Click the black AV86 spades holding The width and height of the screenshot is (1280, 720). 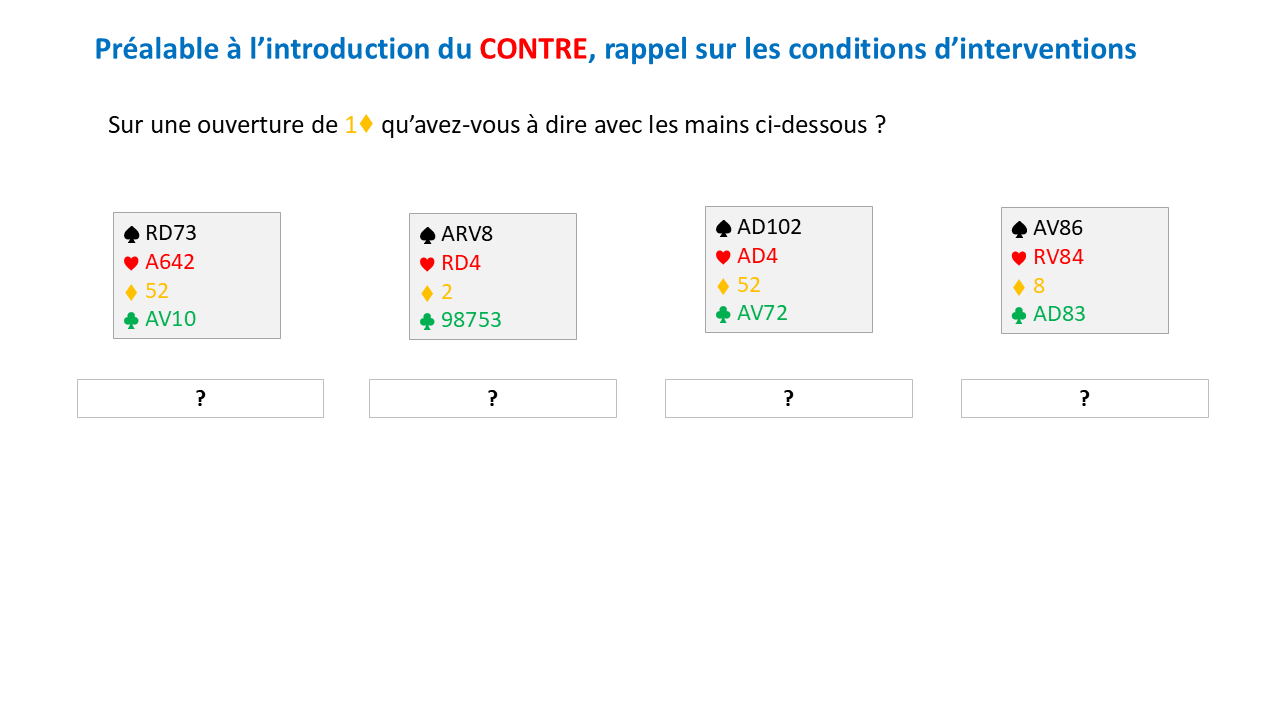(1058, 228)
